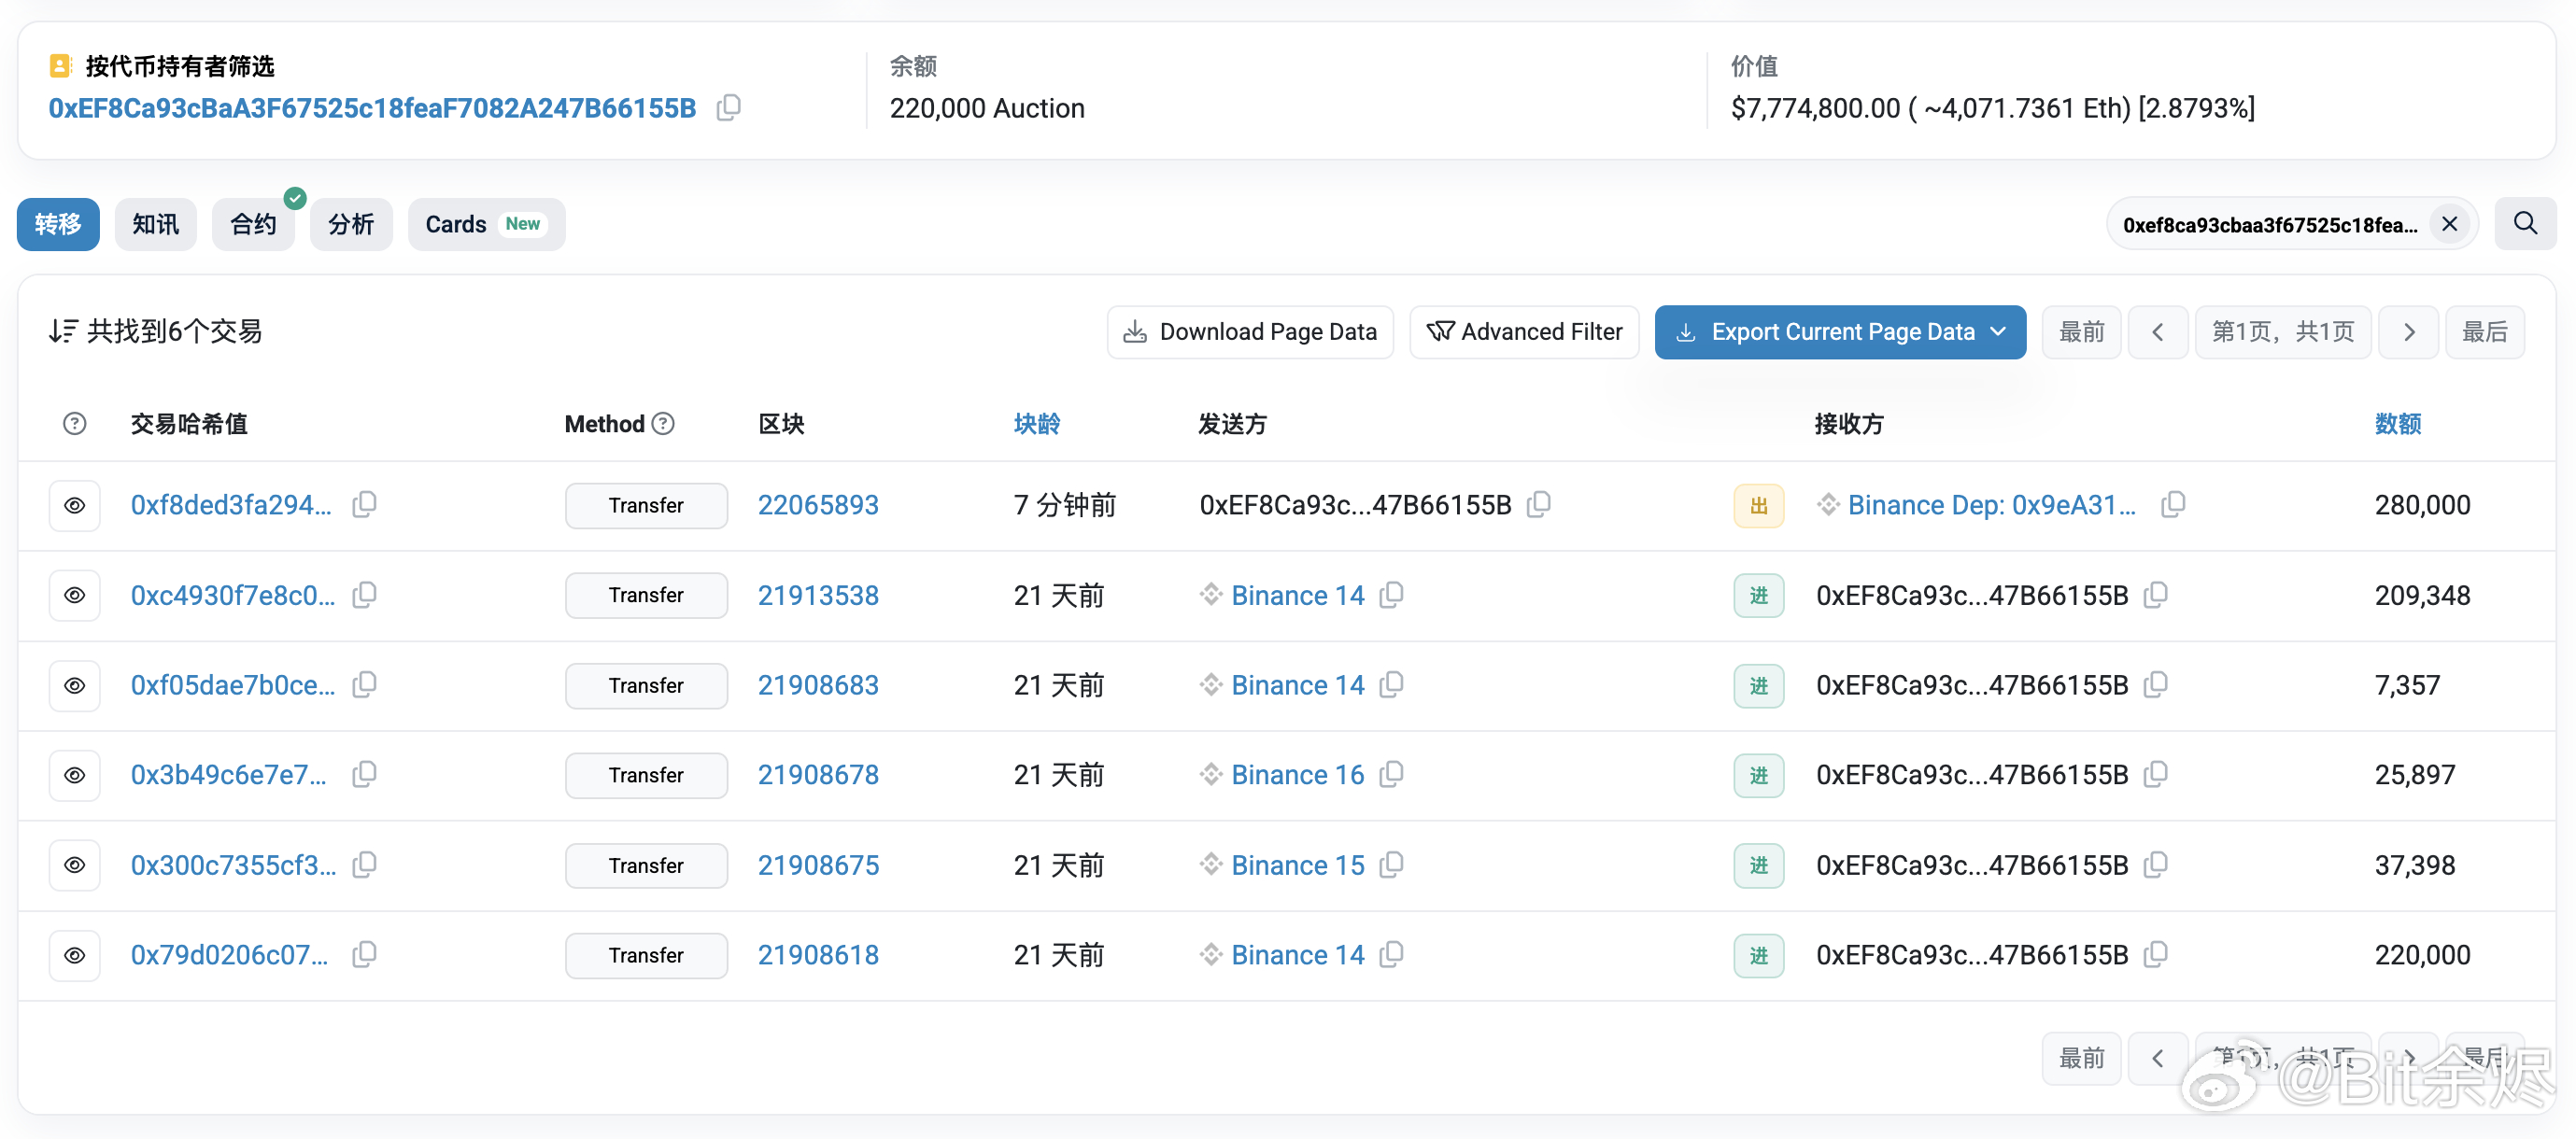This screenshot has height=1139, width=2576.
Task: Copy receiver address in 25,897 row
Action: [2156, 774]
